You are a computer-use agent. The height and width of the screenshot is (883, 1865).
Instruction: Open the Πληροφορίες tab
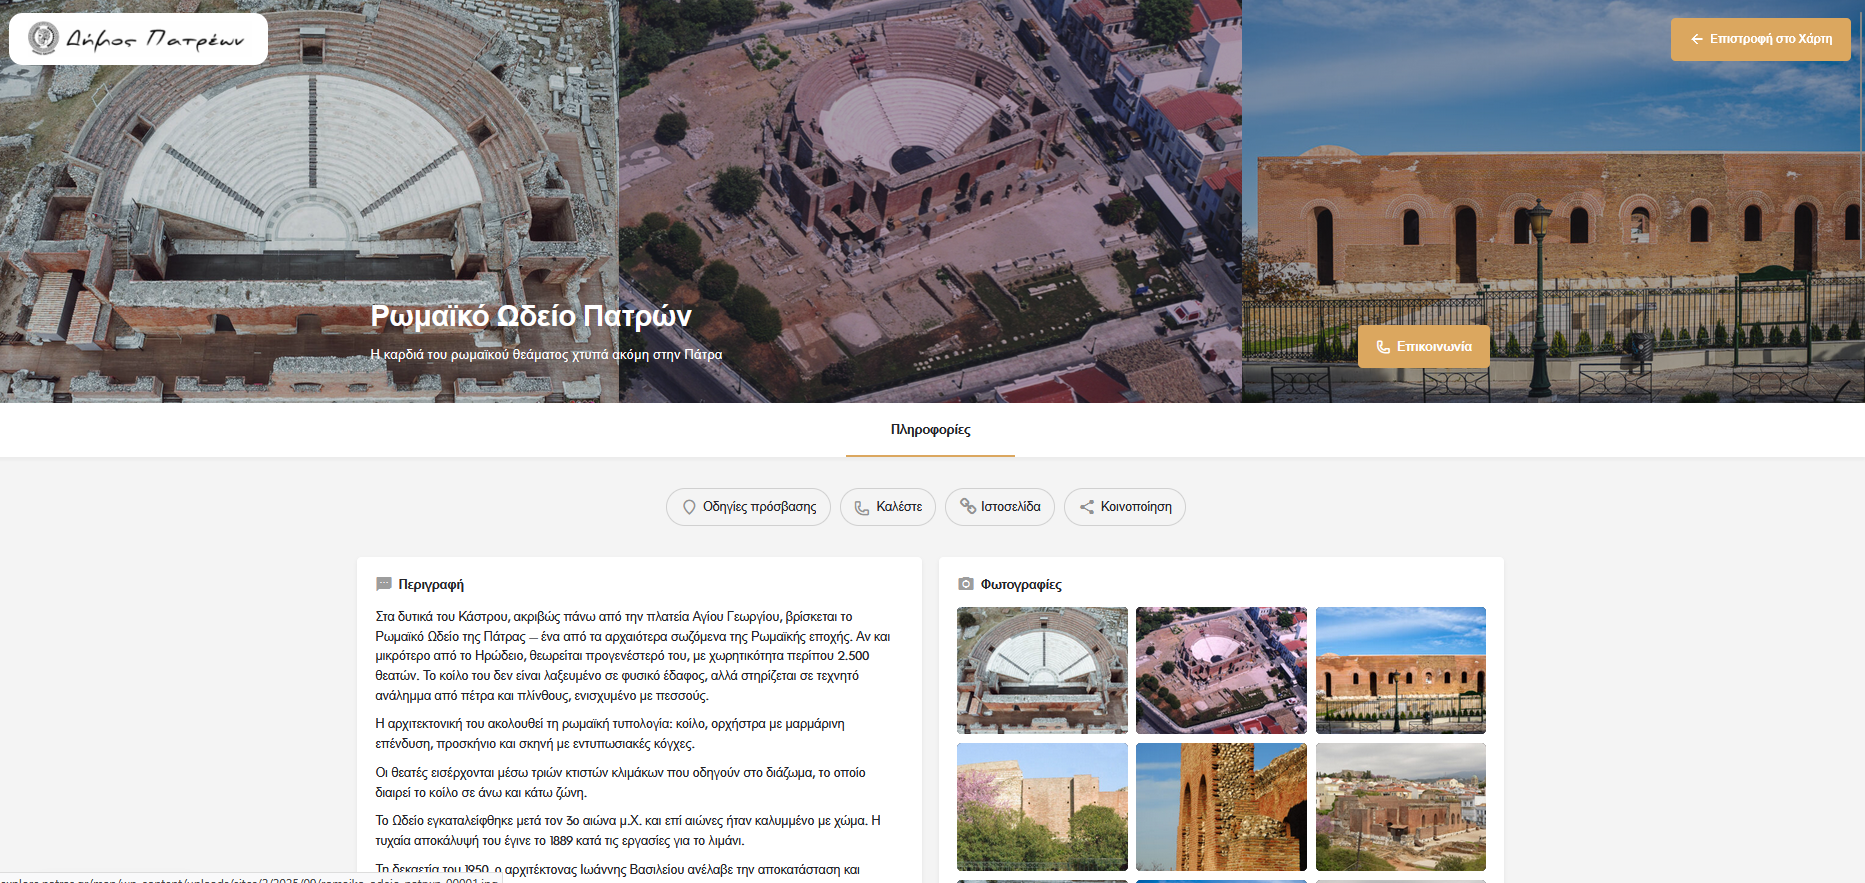coord(930,430)
